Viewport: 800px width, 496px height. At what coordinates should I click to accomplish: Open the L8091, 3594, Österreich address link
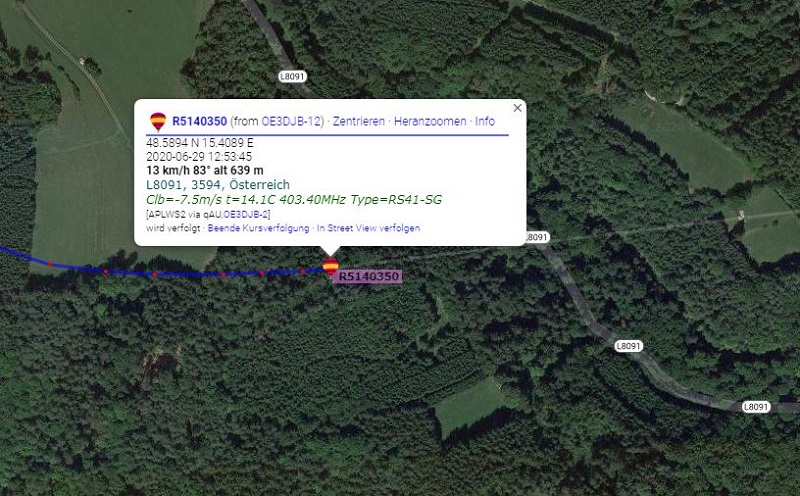(x=218, y=185)
